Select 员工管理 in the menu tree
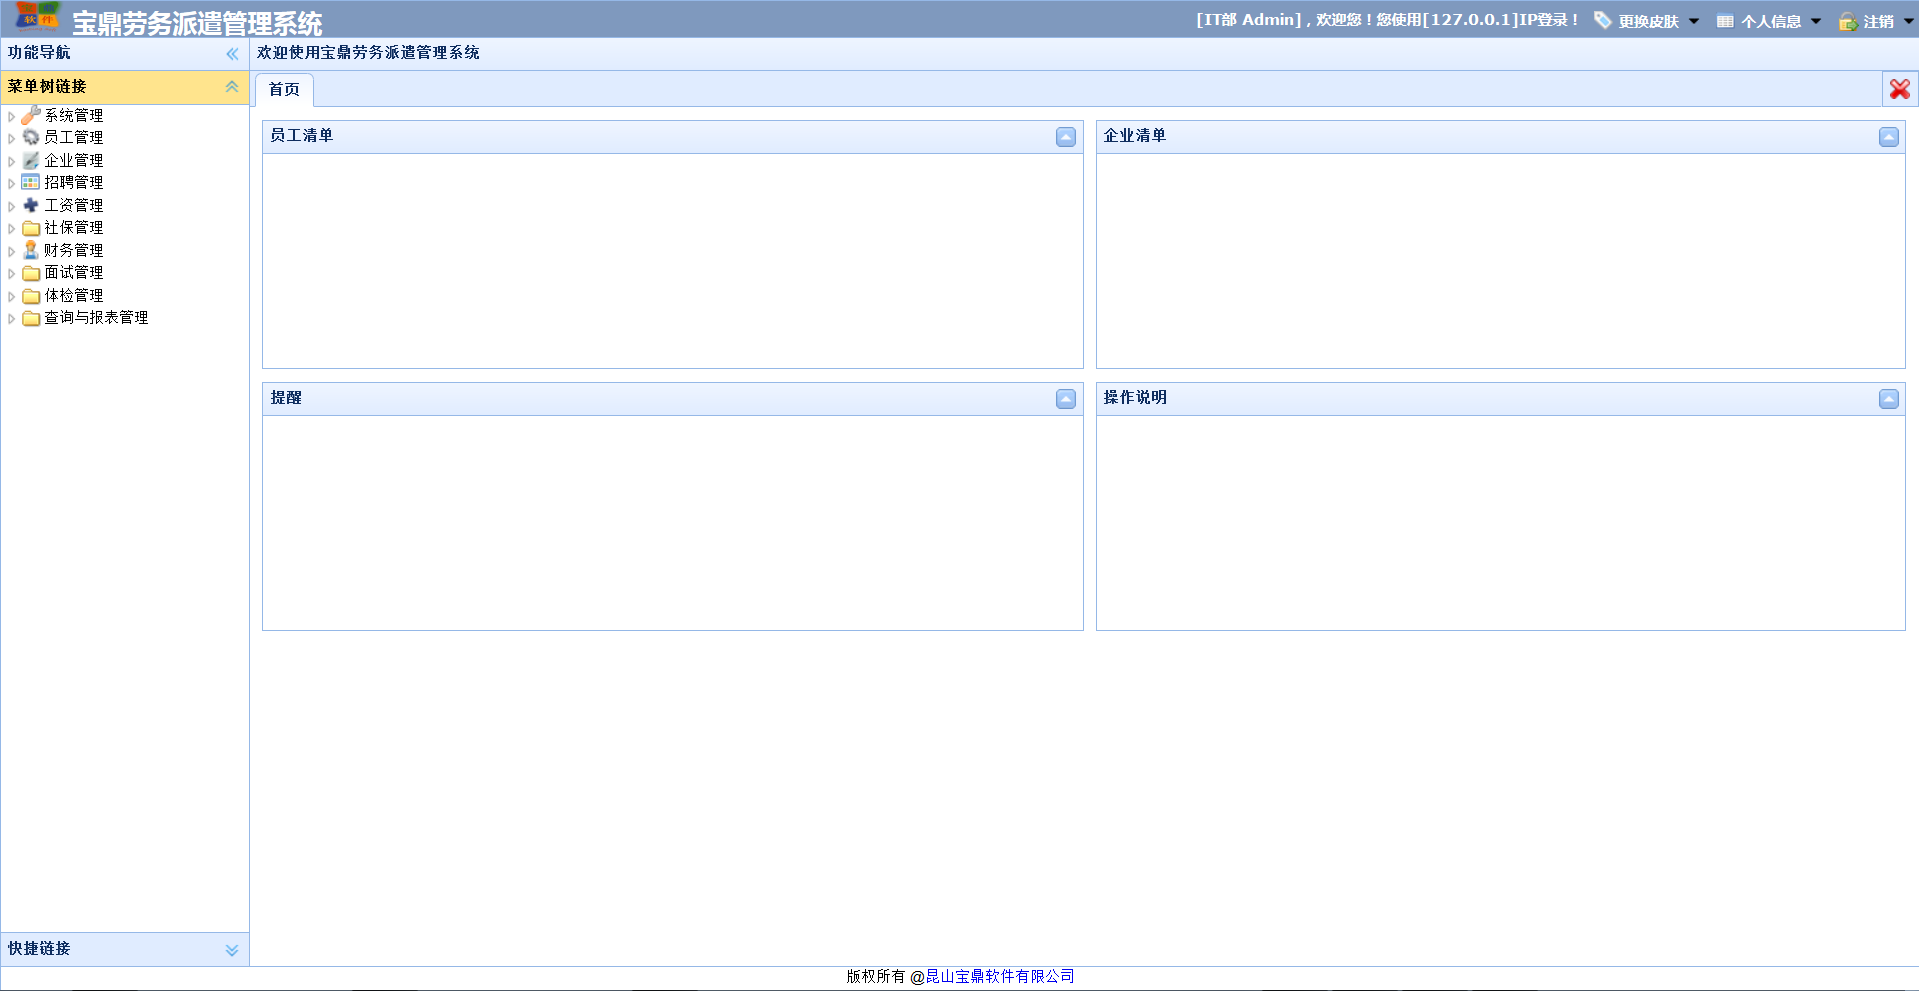 pos(74,138)
